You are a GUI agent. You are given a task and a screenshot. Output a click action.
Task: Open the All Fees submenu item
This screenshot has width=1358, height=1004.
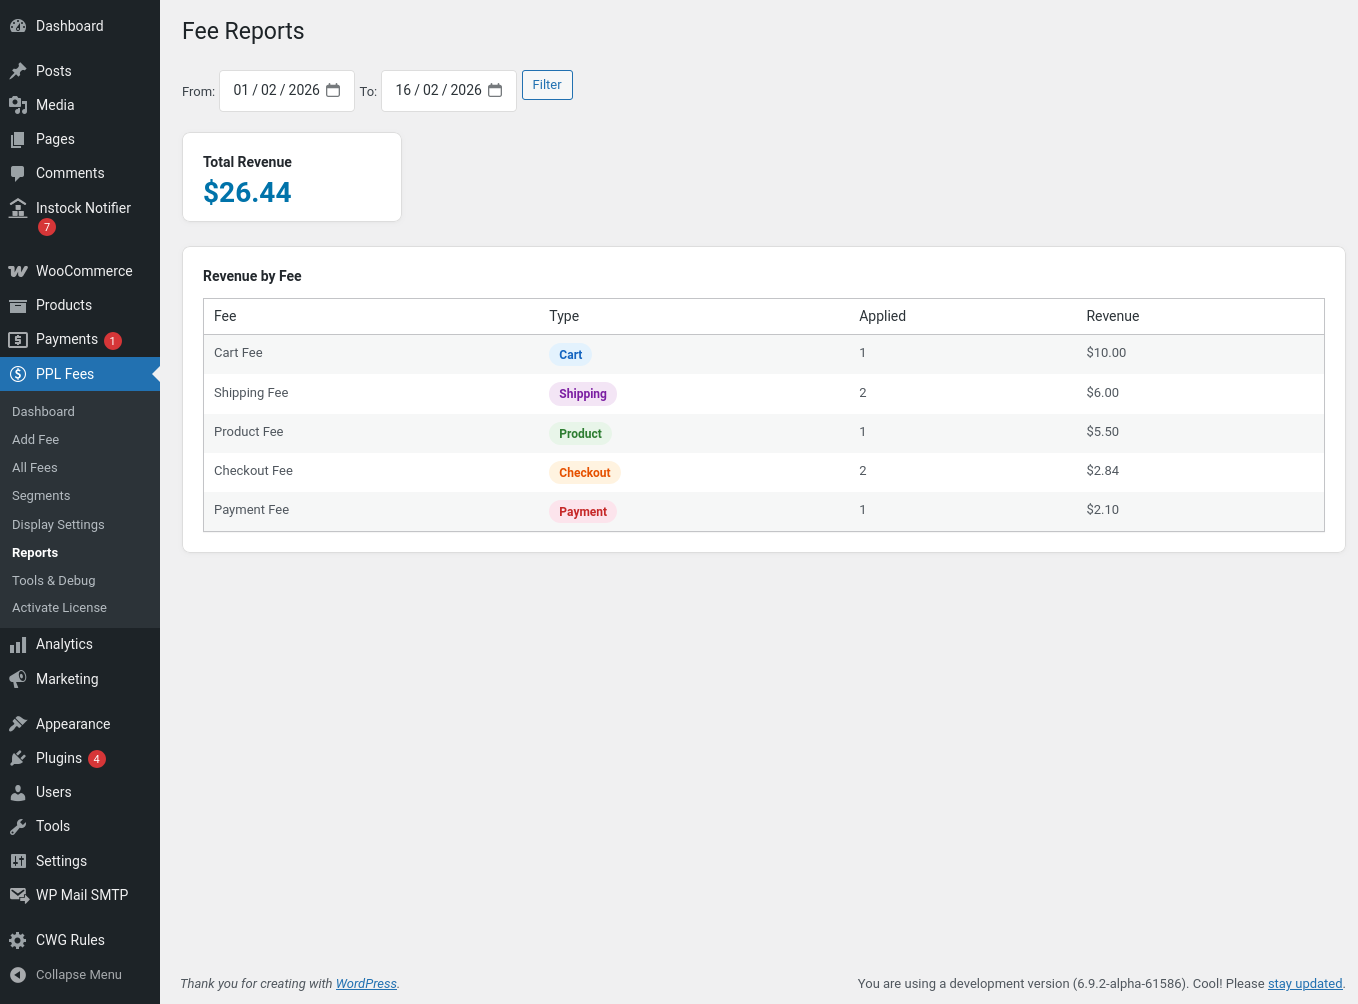[x=35, y=468]
